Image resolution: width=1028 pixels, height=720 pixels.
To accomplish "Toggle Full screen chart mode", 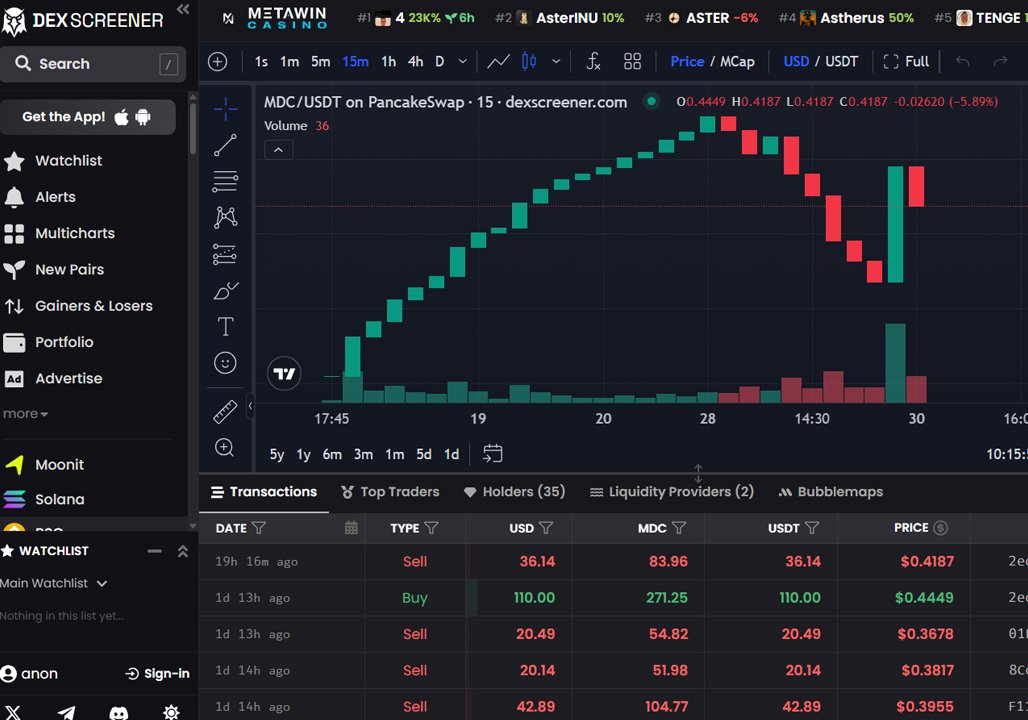I will pos(906,61).
